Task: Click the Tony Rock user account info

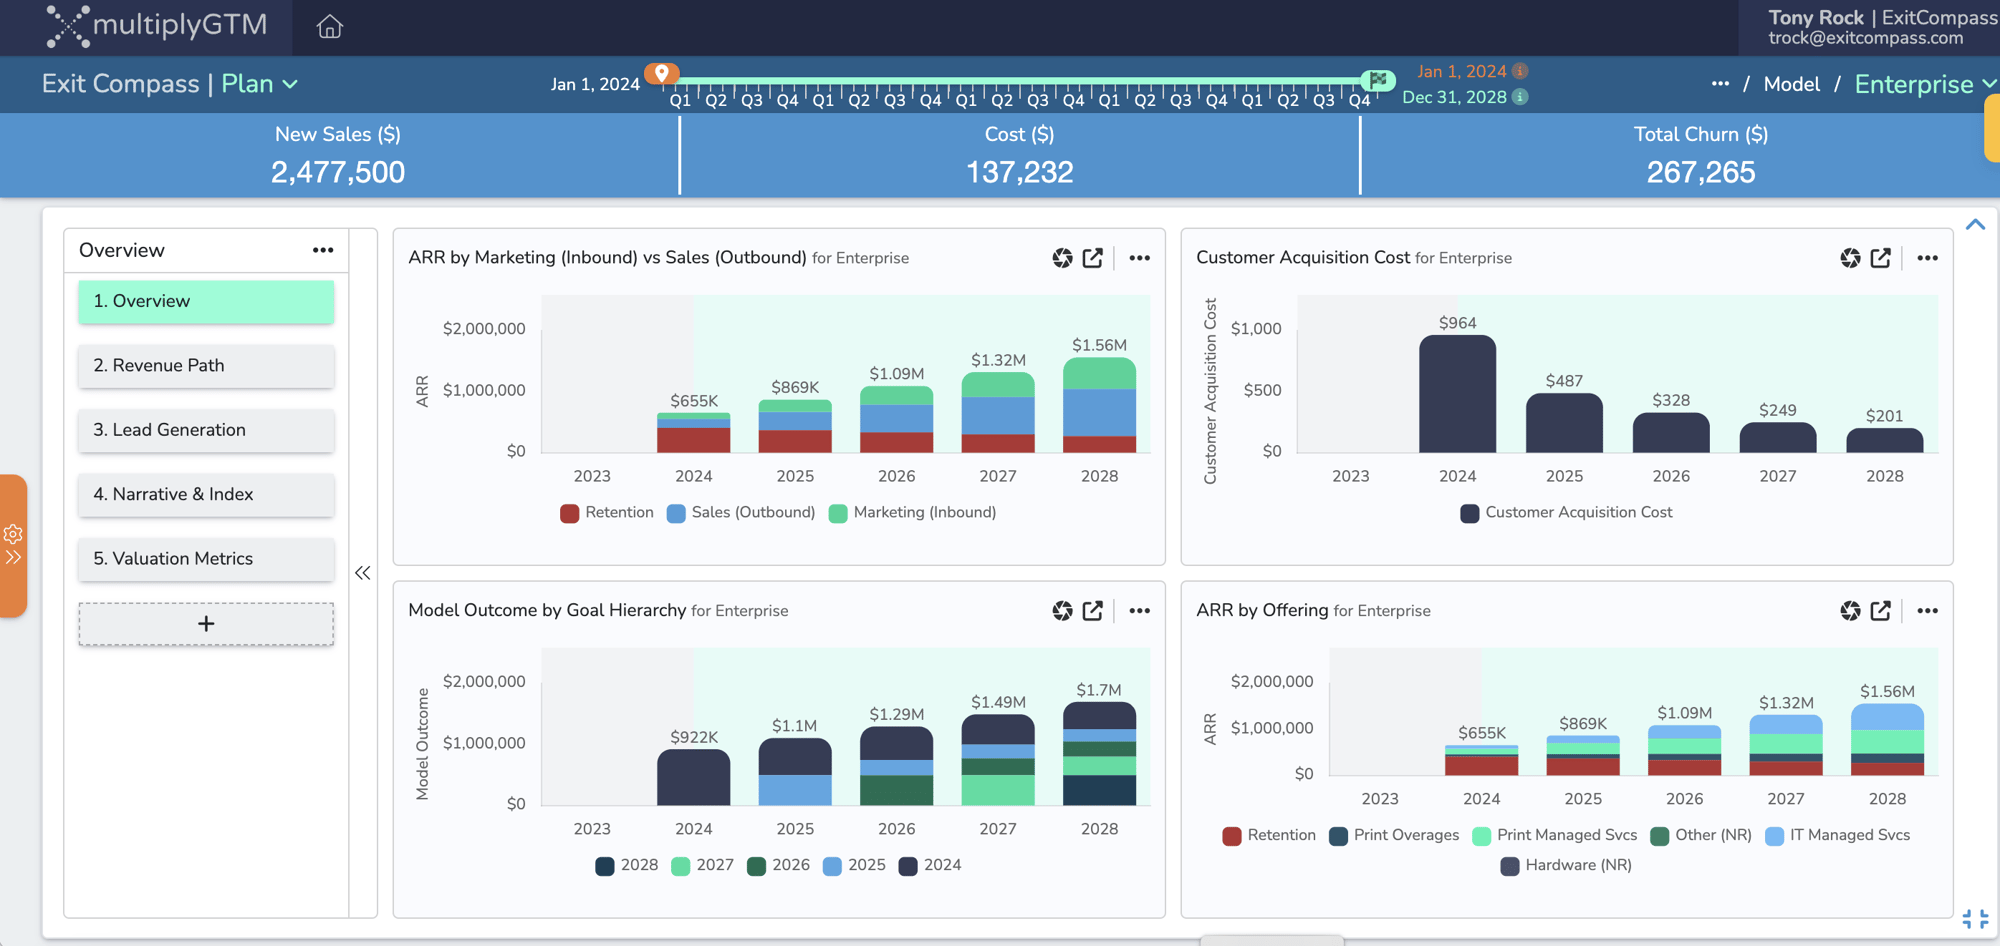Action: (1882, 27)
